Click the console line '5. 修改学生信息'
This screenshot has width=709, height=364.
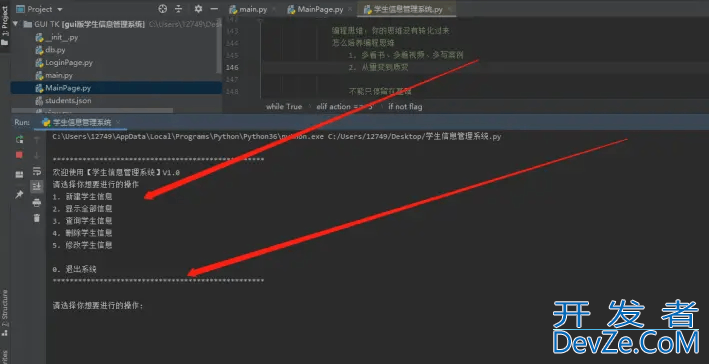pyautogui.click(x=82, y=245)
